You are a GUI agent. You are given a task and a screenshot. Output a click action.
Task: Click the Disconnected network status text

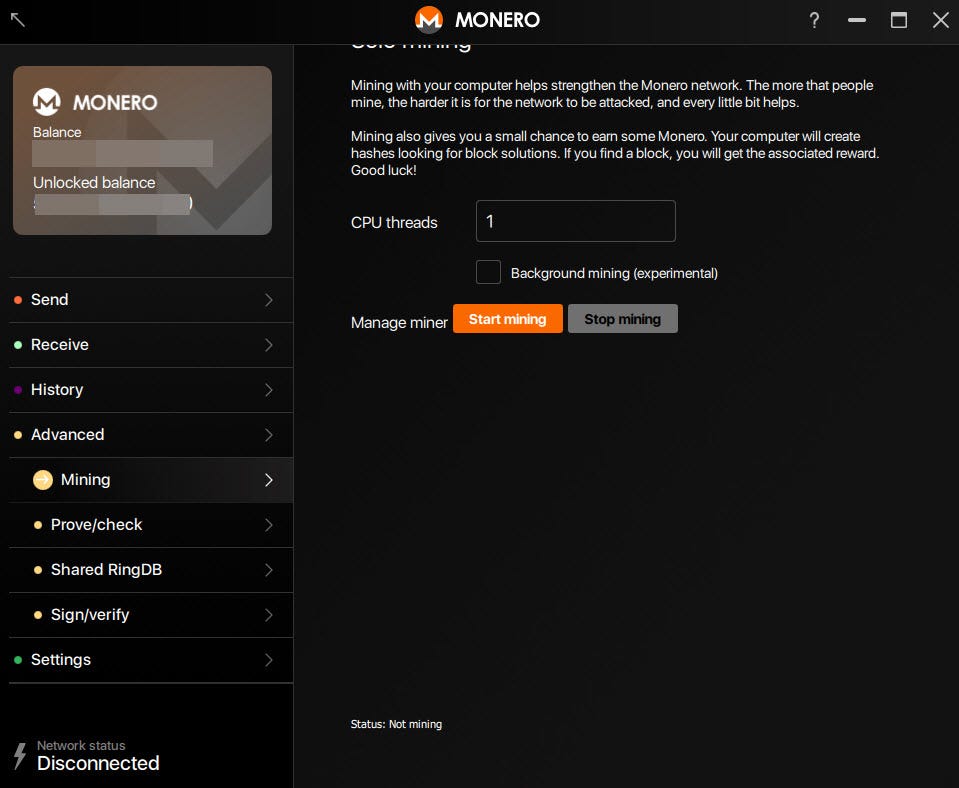pyautogui.click(x=98, y=763)
